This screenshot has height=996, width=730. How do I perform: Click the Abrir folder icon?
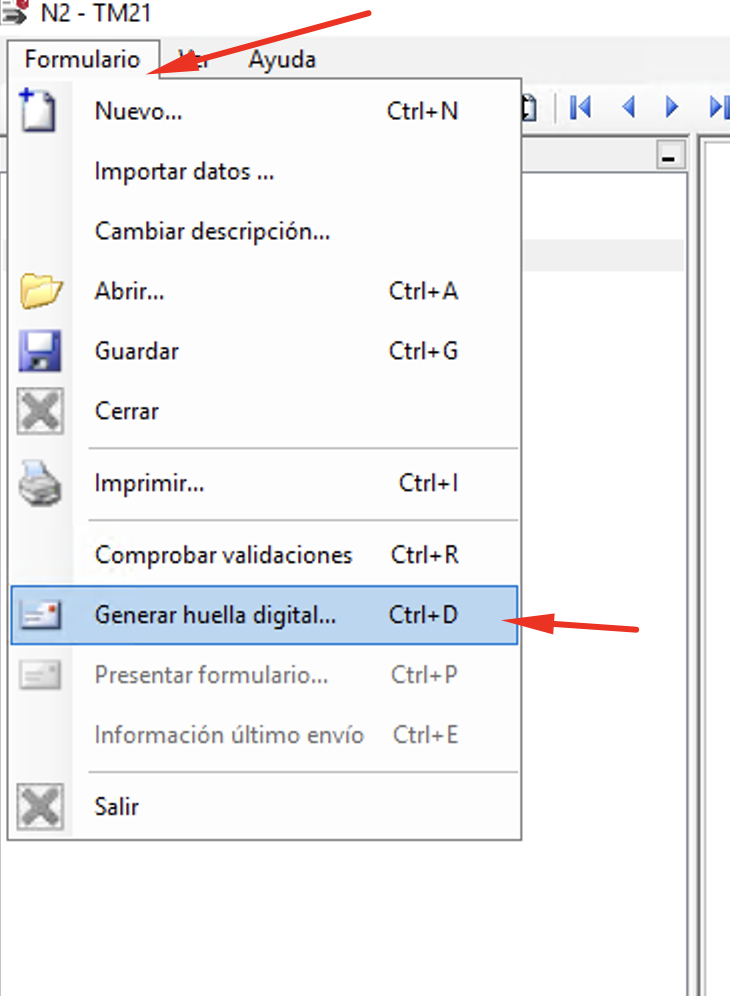click(x=40, y=291)
